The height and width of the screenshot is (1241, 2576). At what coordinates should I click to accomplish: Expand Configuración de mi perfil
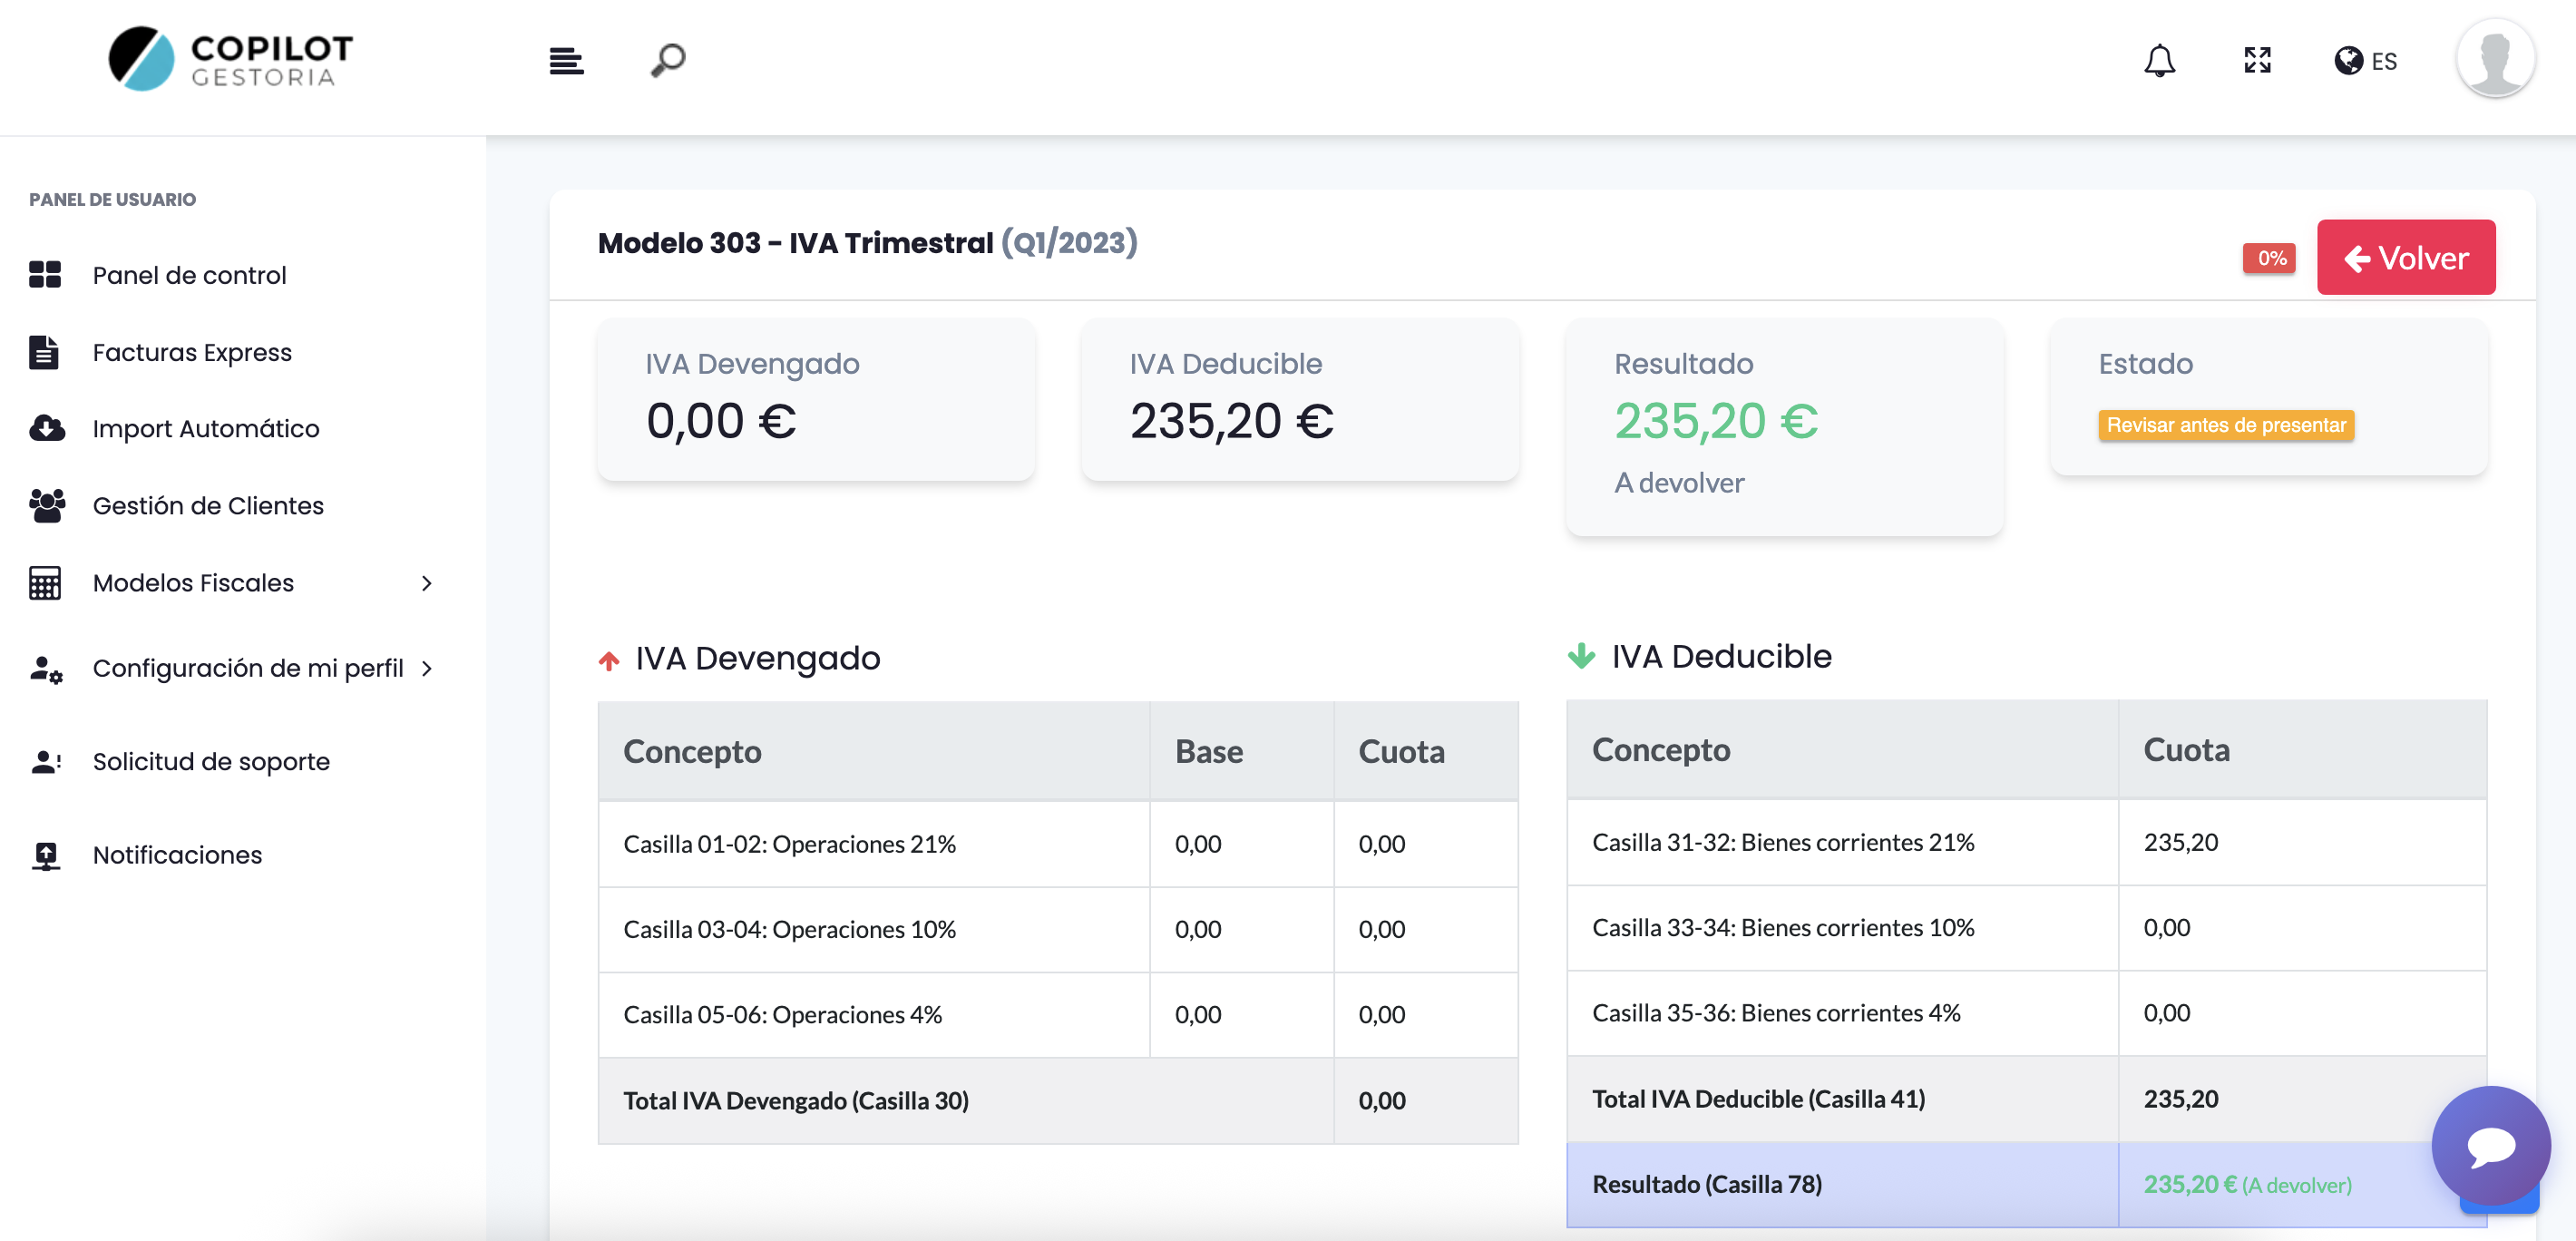[x=429, y=667]
